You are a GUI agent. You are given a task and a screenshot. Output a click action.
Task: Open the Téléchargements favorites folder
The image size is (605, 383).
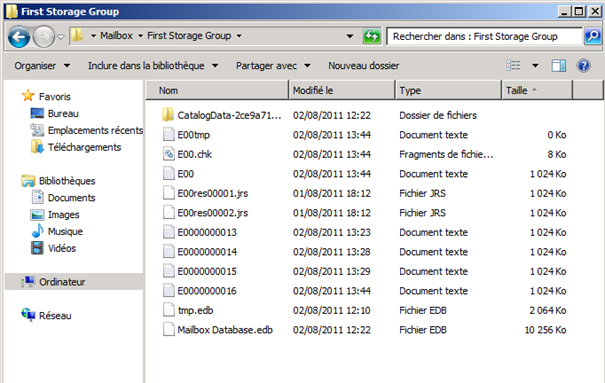[x=84, y=147]
